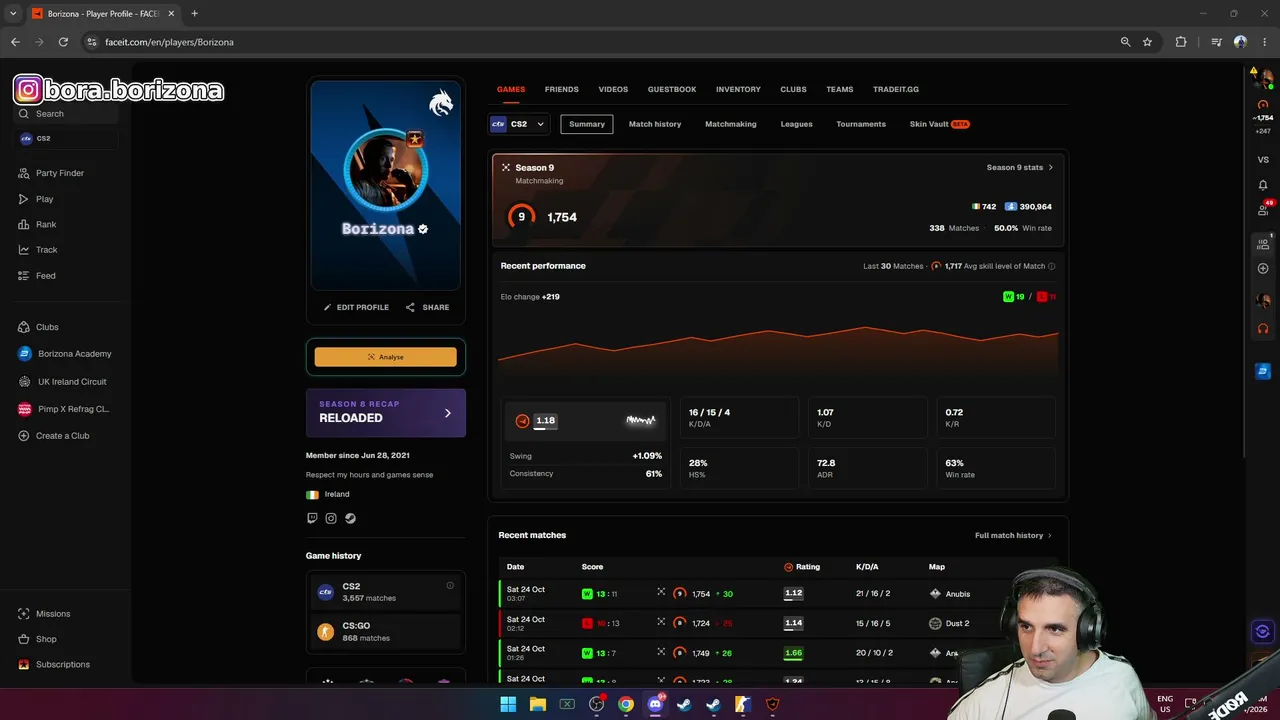1280x720 pixels.
Task: Open the CS2 game selector dropdown
Action: click(x=518, y=124)
